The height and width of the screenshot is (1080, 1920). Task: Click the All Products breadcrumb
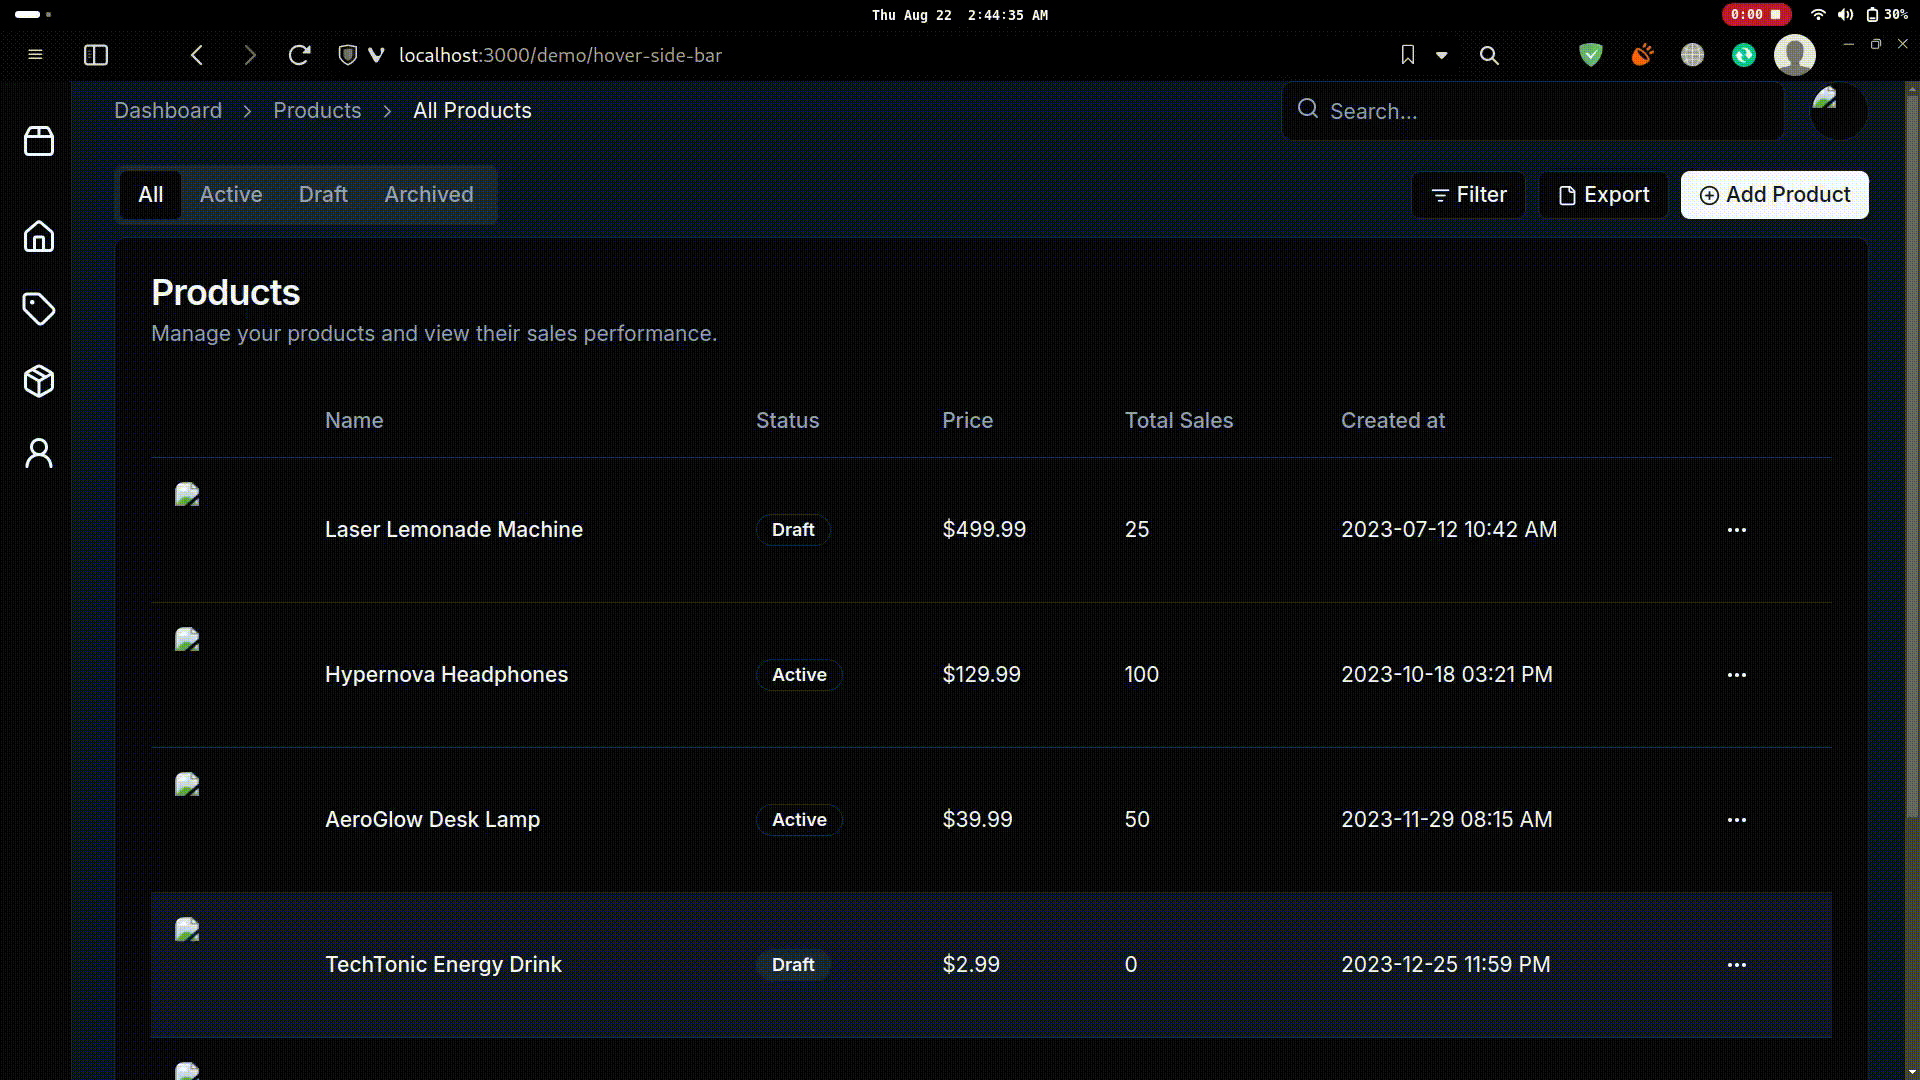(x=472, y=111)
